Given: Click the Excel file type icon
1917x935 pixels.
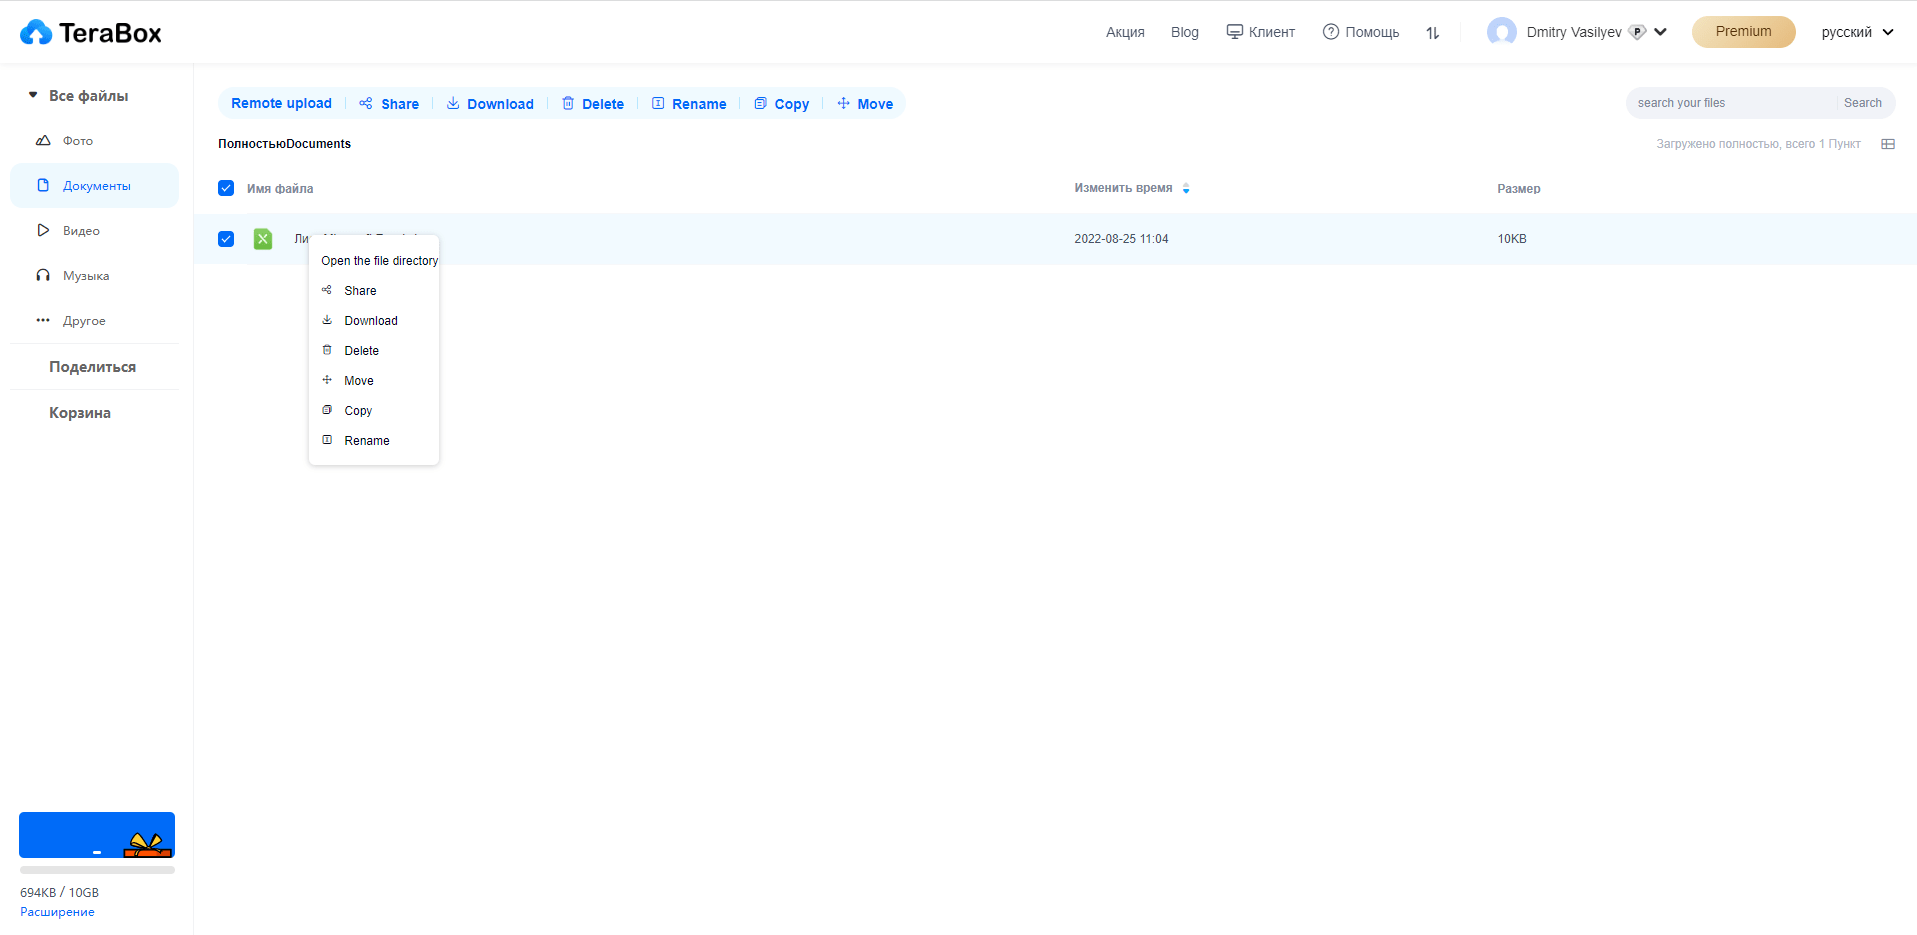Looking at the screenshot, I should [x=263, y=239].
